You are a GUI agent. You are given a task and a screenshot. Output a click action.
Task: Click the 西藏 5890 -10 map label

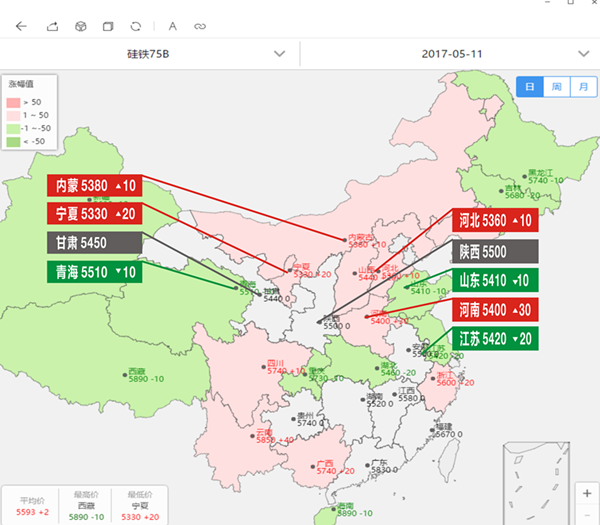click(x=146, y=375)
